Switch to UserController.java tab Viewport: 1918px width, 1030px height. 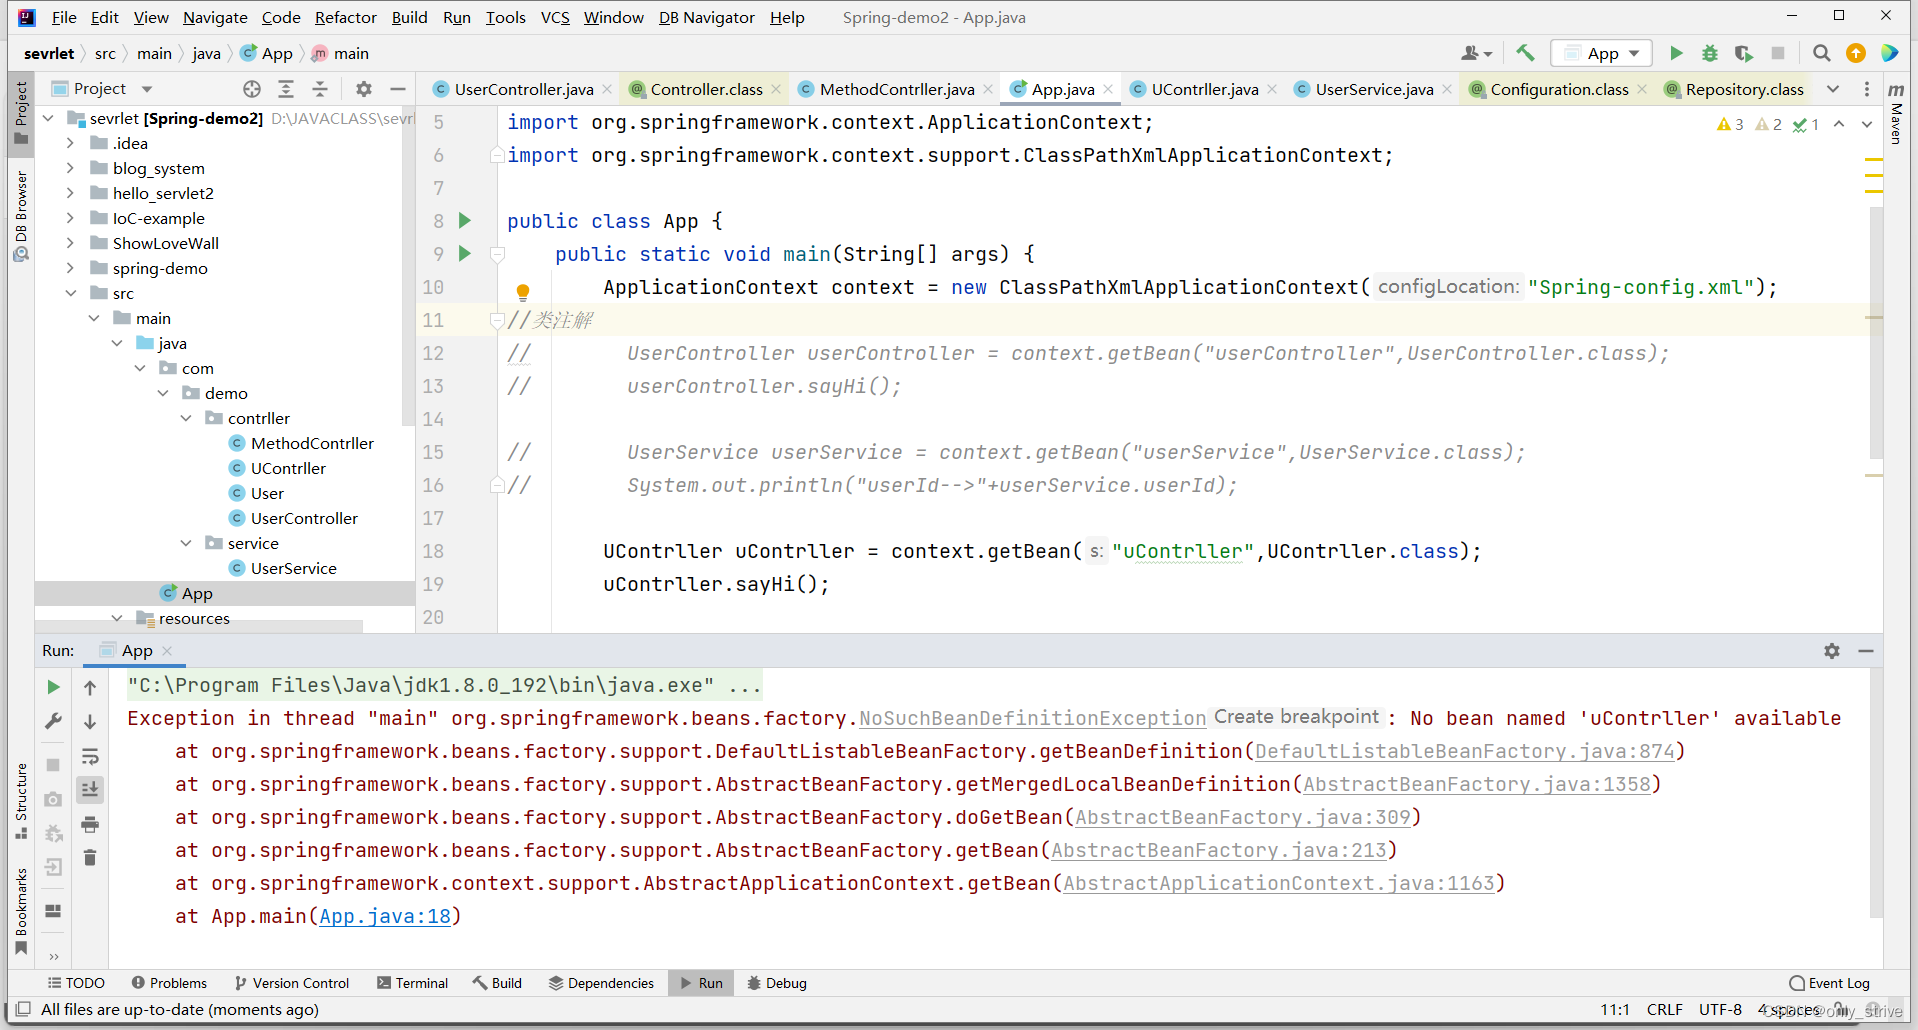523,89
